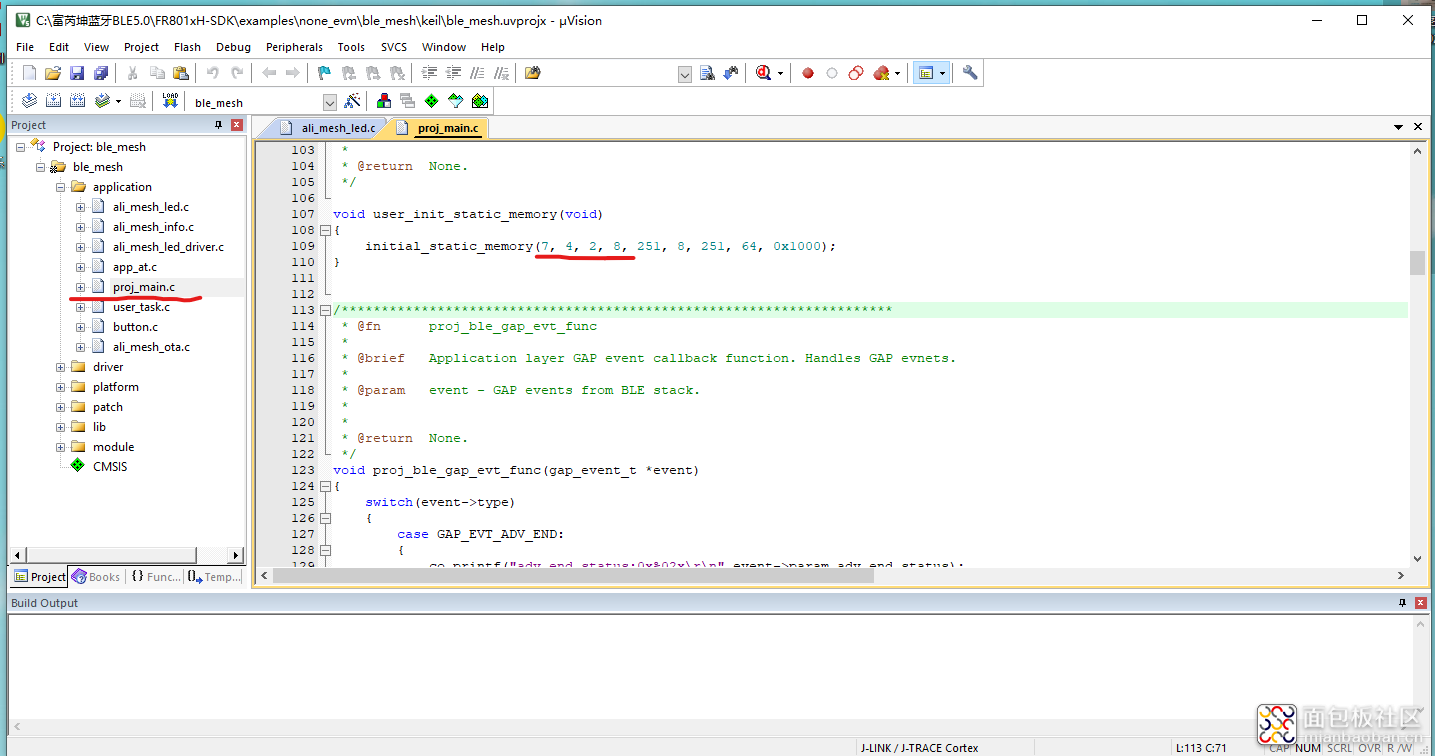Image resolution: width=1435 pixels, height=756 pixels.
Task: Insert breakpoint using the red circle icon
Action: 808,73
